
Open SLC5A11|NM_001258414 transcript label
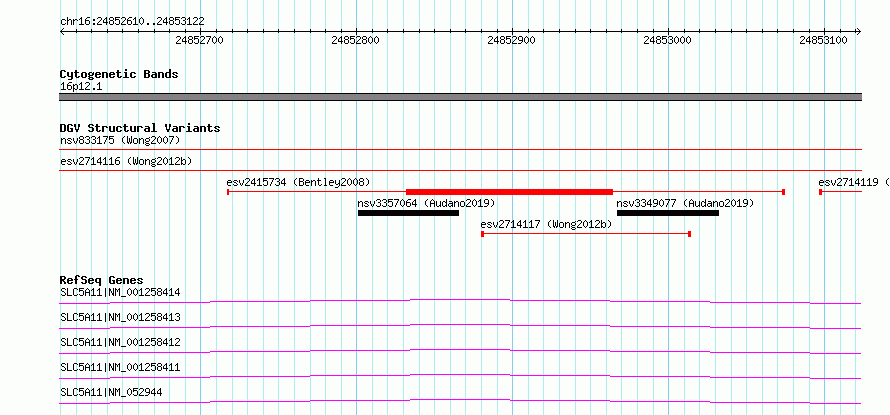click(120, 293)
